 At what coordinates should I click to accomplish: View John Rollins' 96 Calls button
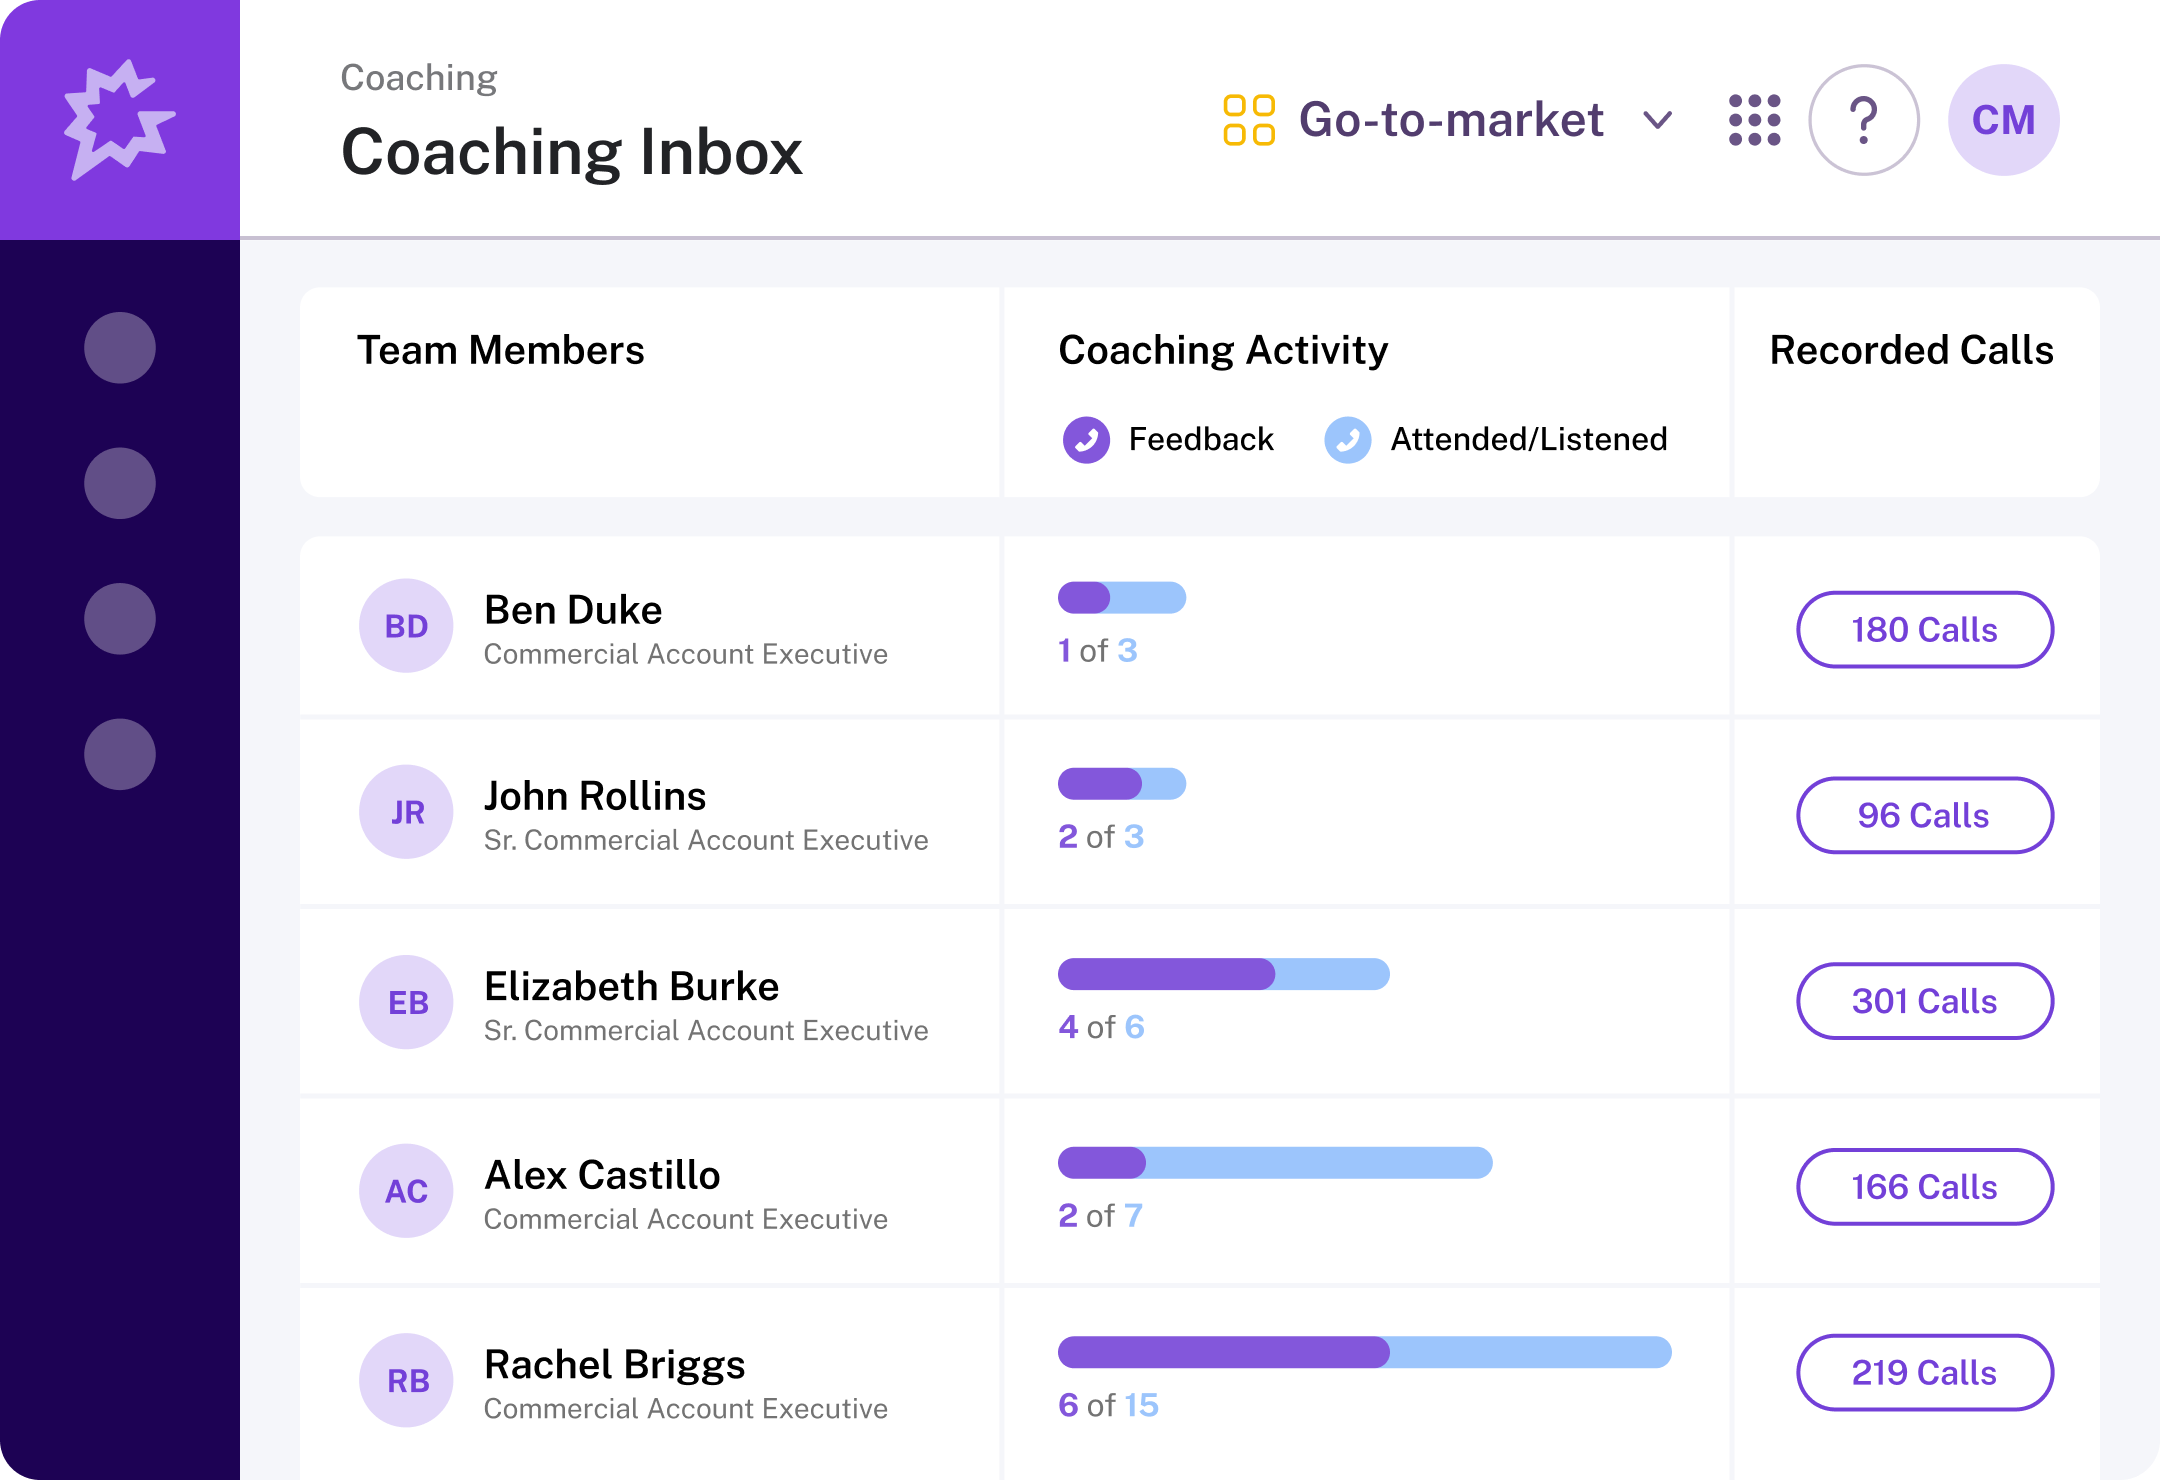[x=1924, y=816]
